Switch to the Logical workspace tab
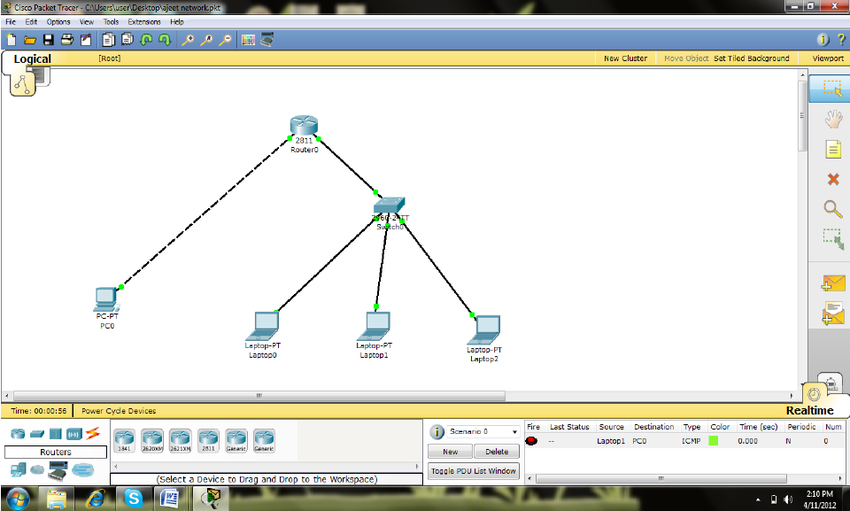The width and height of the screenshot is (850, 511). point(32,59)
